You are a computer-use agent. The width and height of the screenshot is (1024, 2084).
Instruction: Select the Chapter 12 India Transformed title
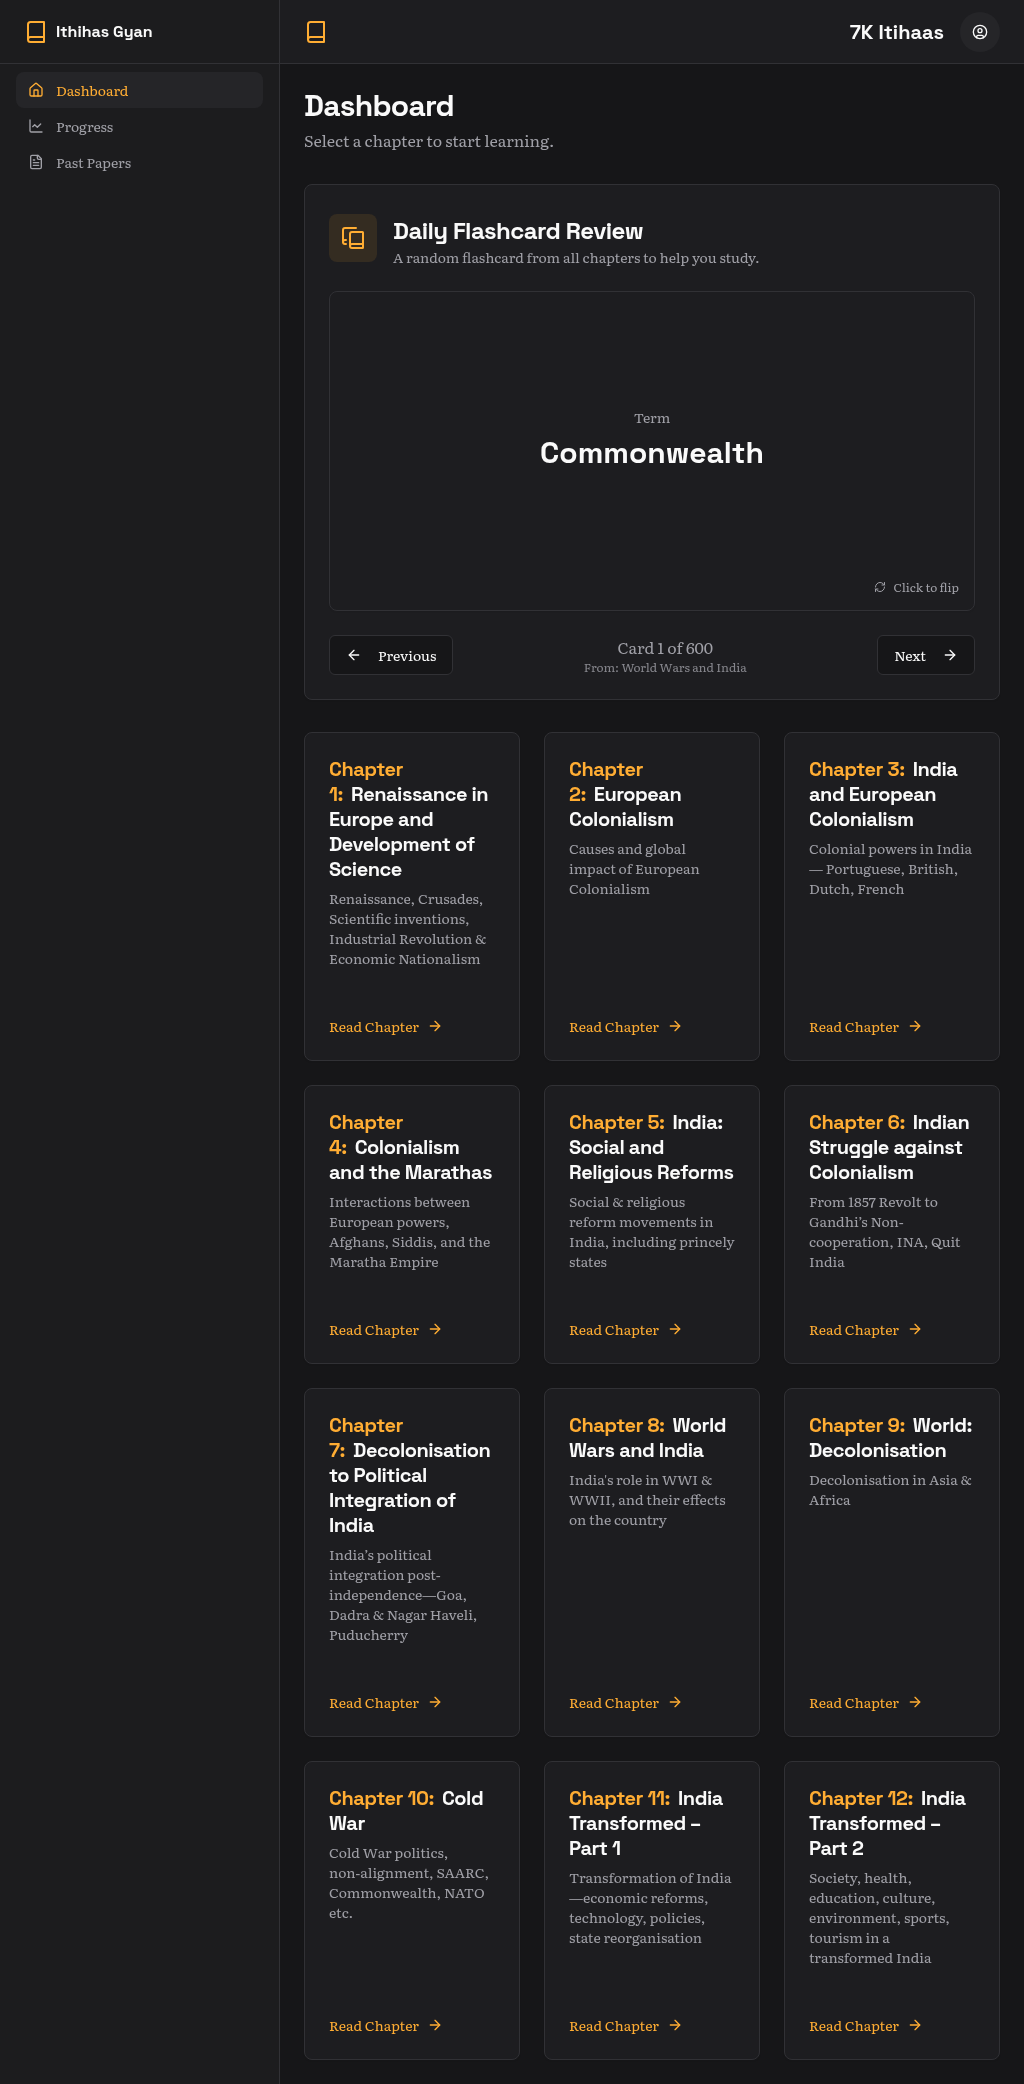pyautogui.click(x=887, y=1823)
